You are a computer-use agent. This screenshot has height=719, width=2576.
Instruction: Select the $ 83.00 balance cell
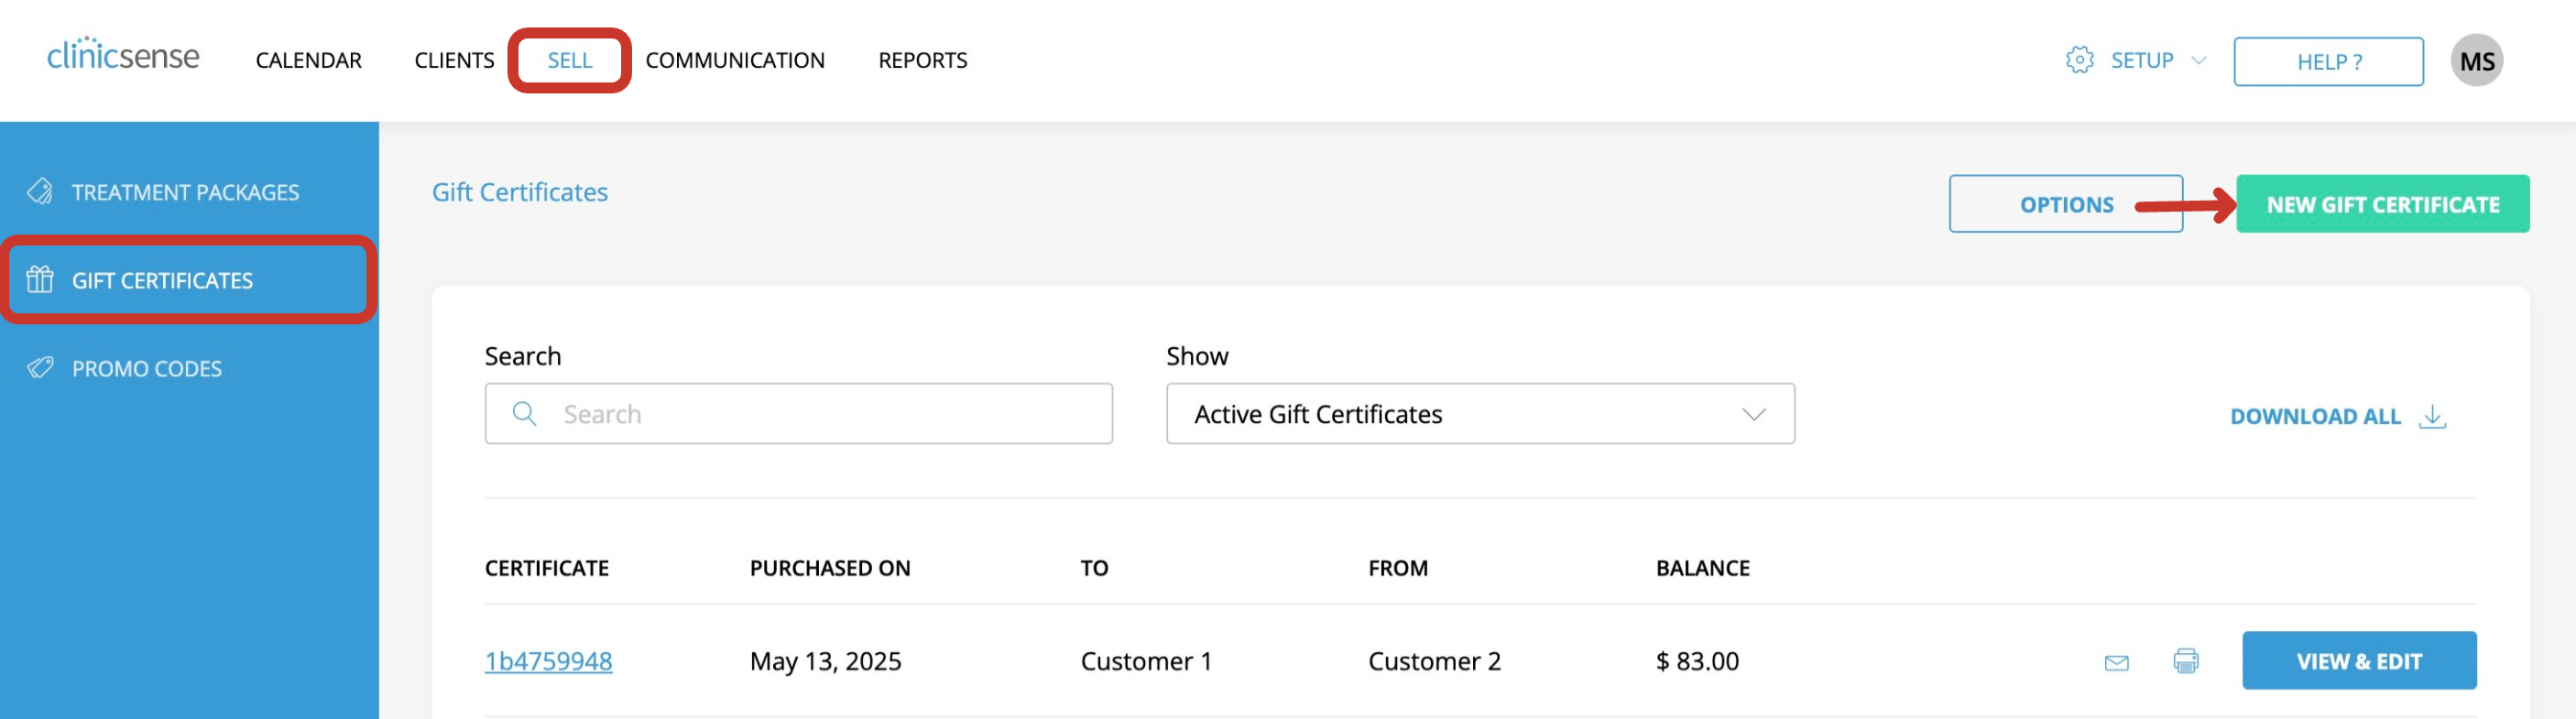coord(1697,661)
